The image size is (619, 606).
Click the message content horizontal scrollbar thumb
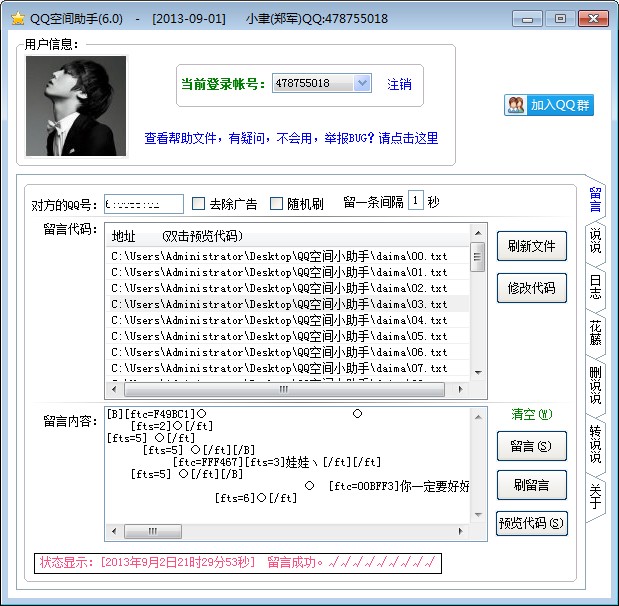coord(153,531)
